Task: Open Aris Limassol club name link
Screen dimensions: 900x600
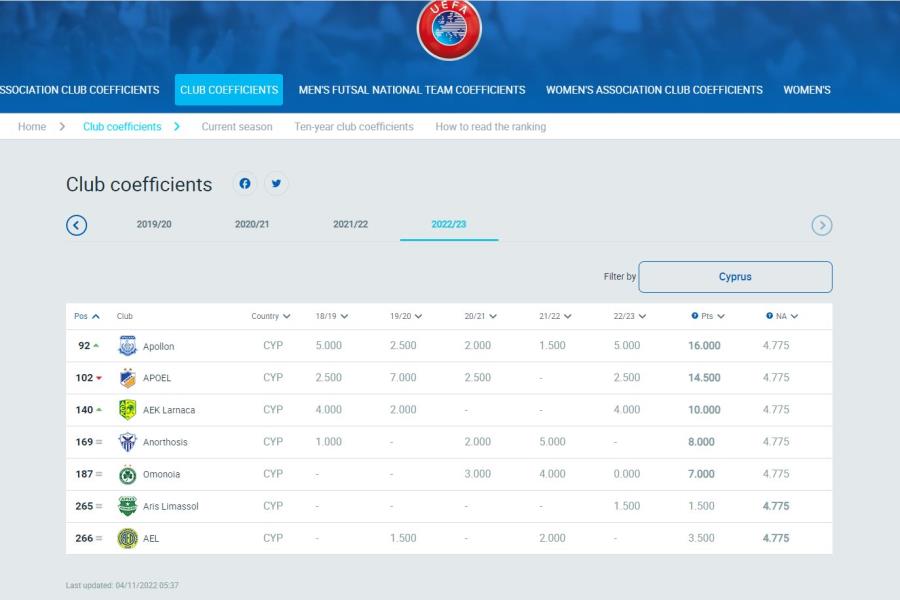Action: 170,506
